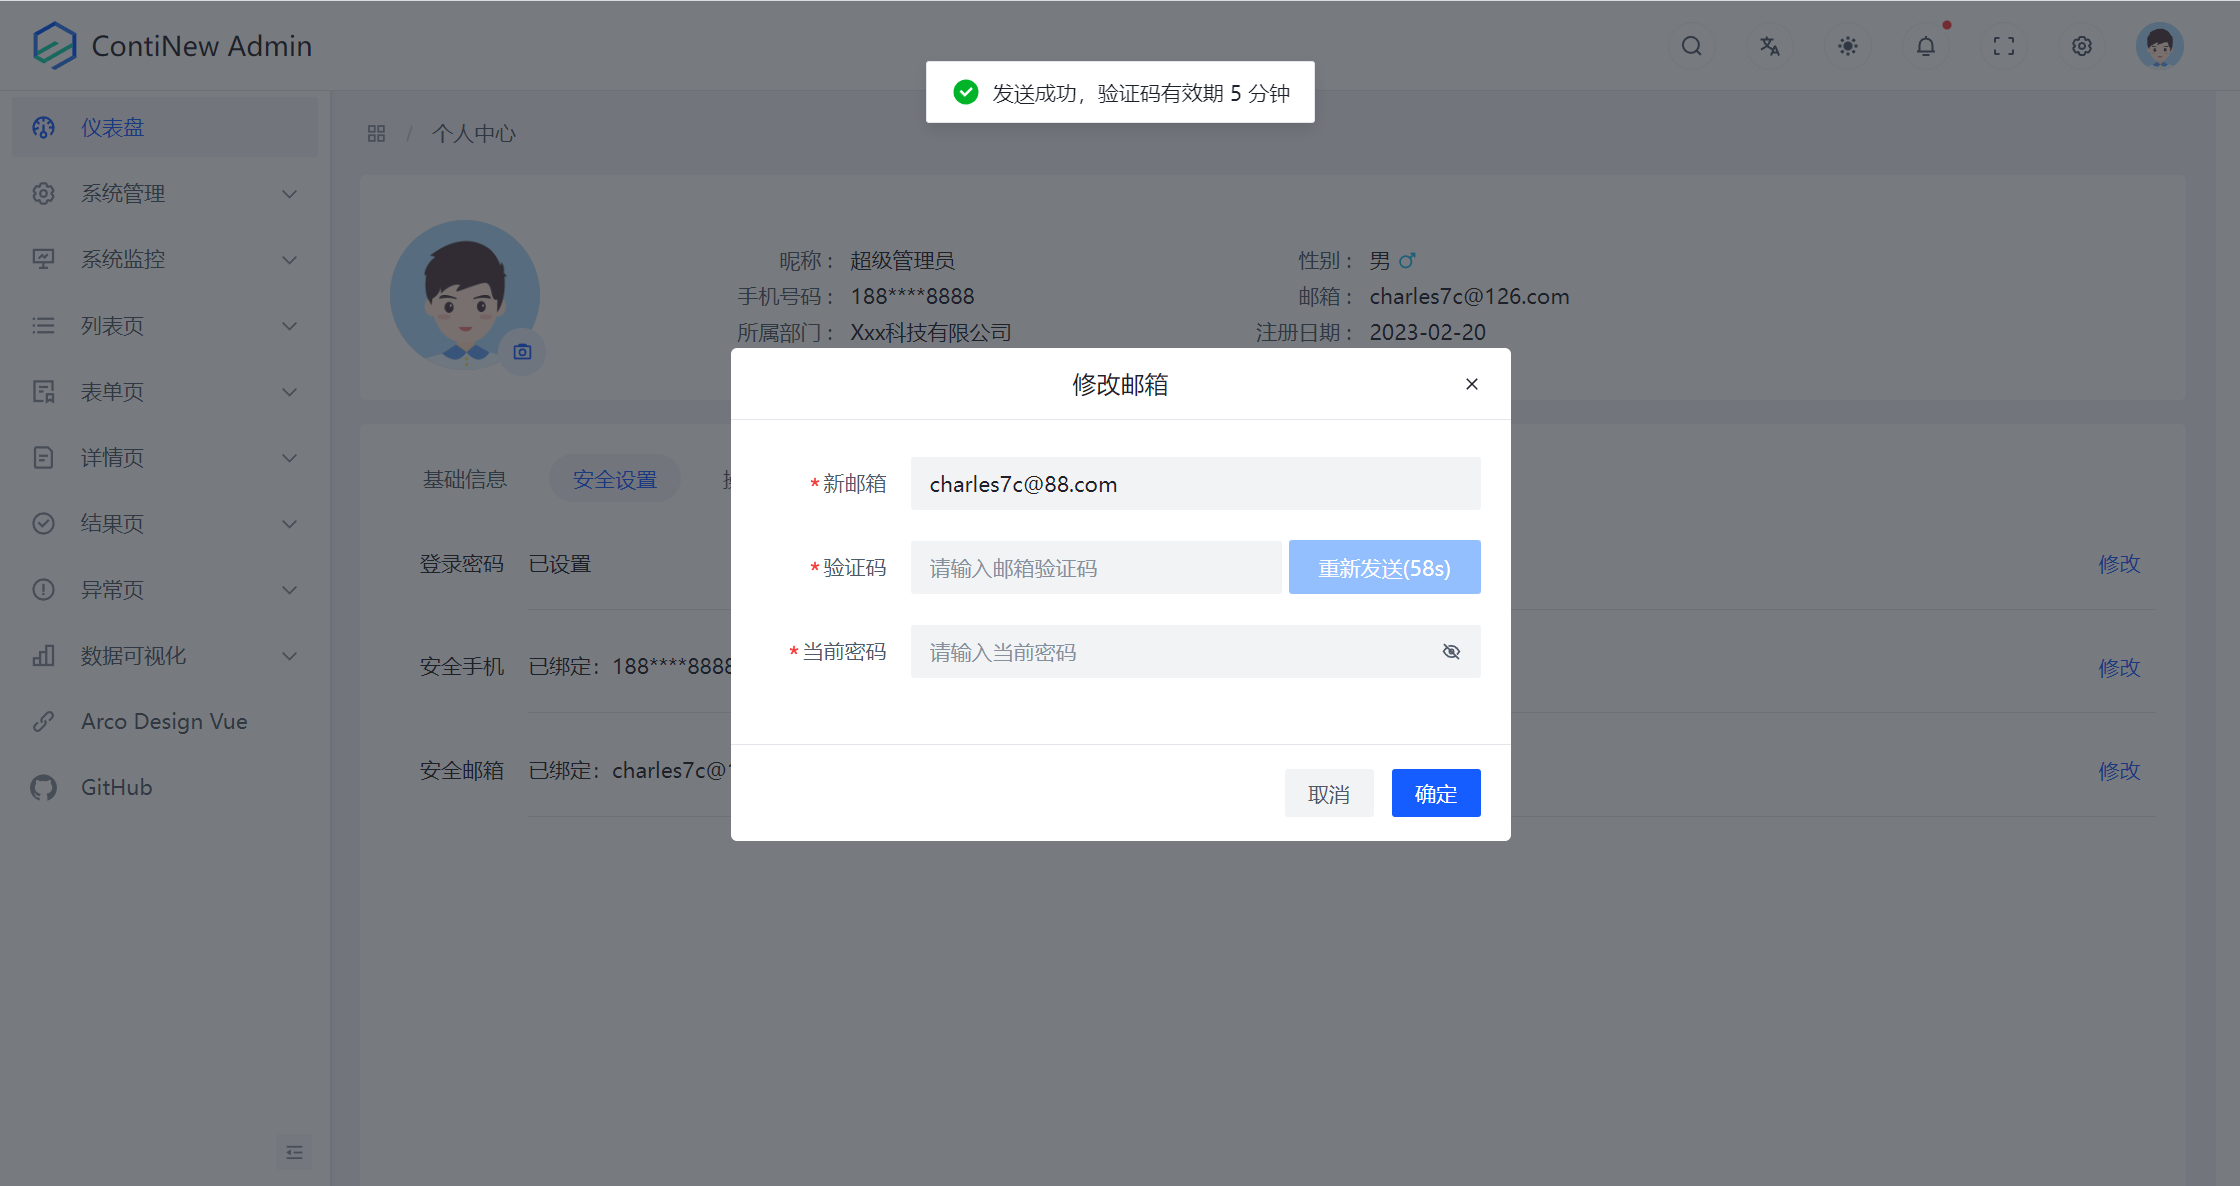Click the 结果页 check-circle icon in sidebar
The height and width of the screenshot is (1186, 2240).
point(43,524)
